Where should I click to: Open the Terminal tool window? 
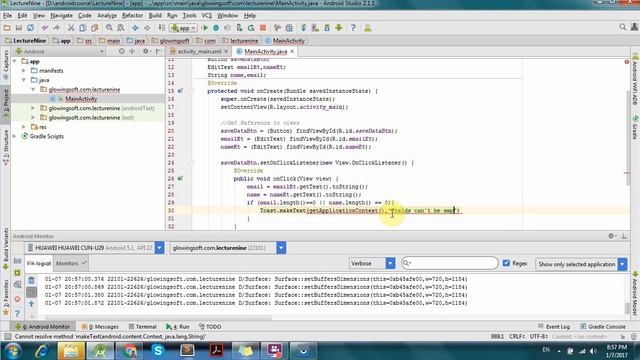[143, 327]
